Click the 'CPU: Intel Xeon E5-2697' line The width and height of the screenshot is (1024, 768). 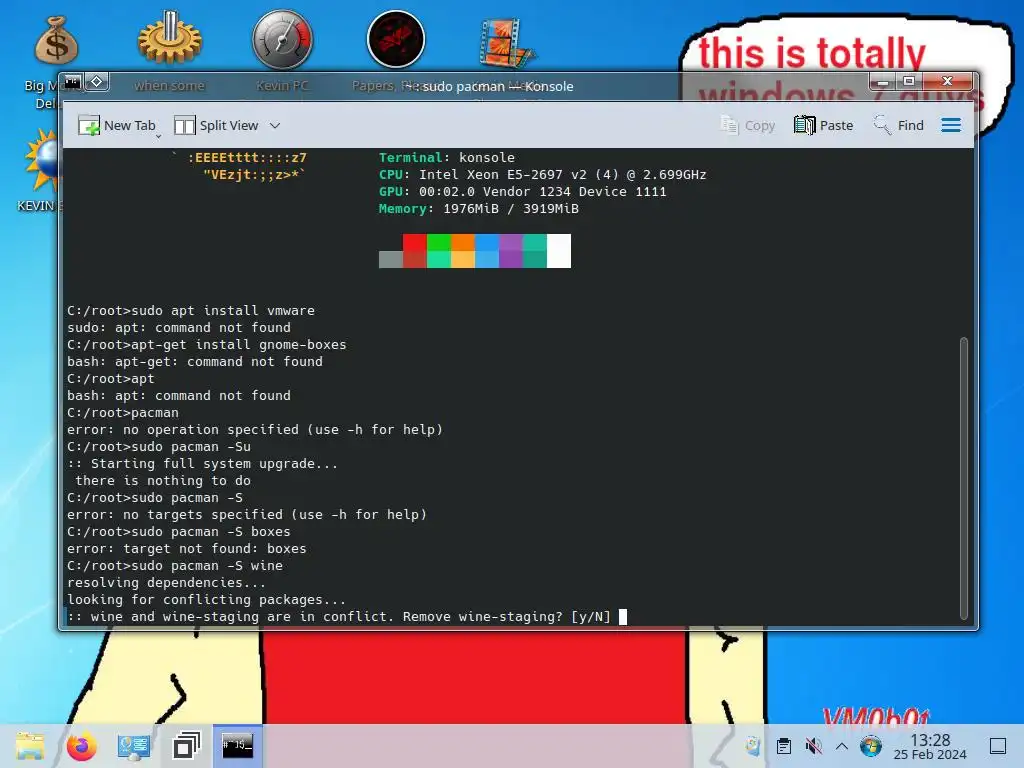543,174
